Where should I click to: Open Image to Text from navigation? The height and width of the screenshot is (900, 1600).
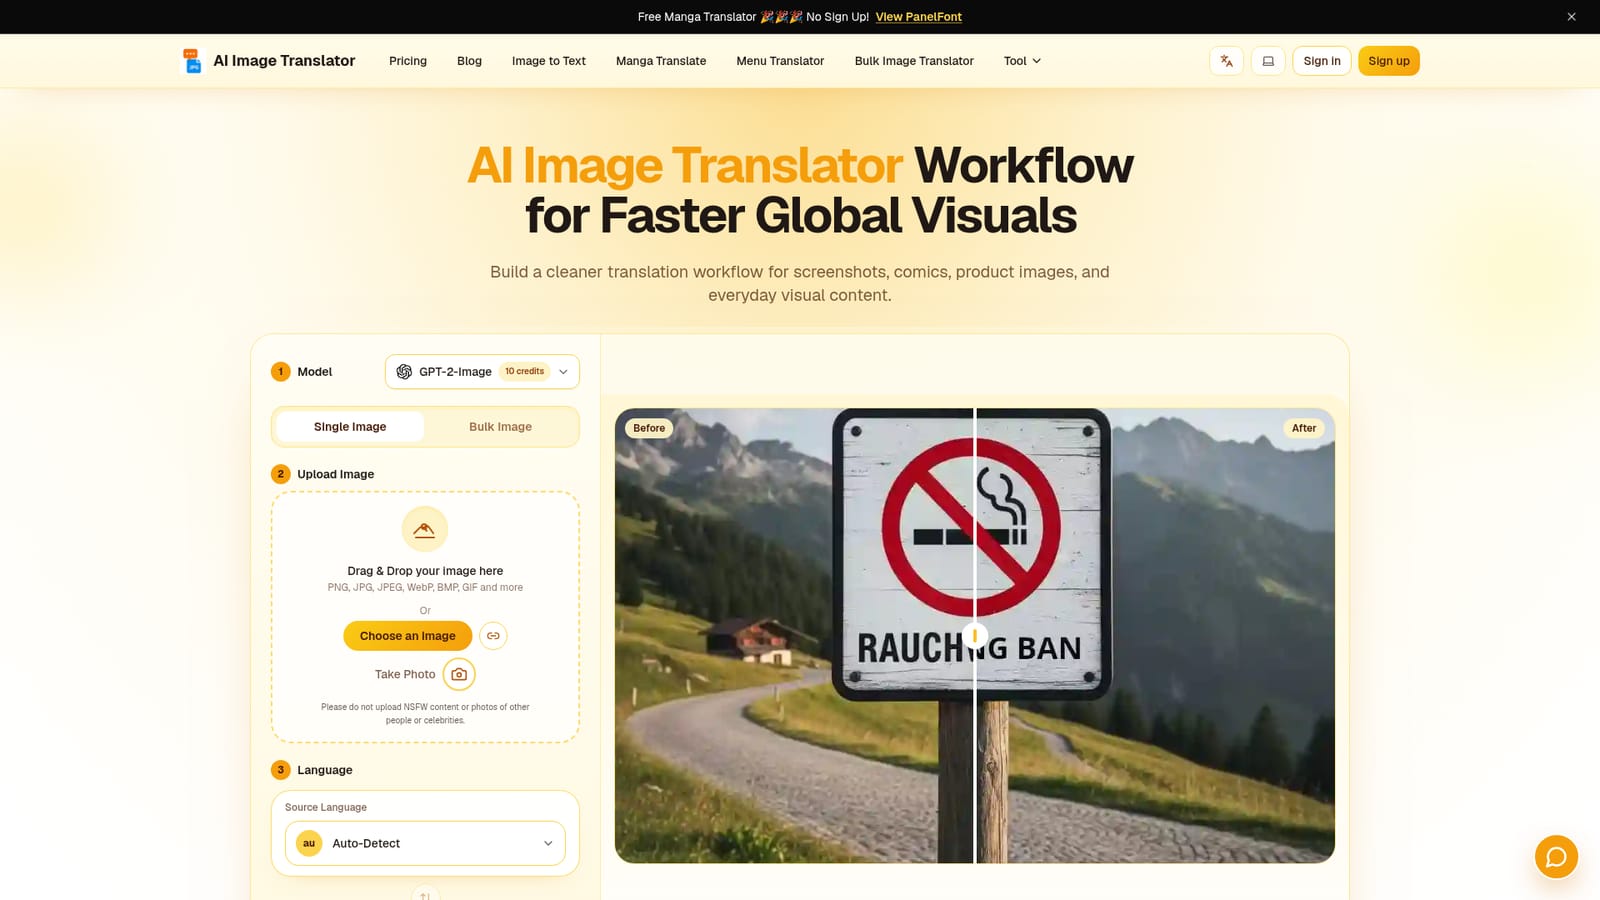549,61
